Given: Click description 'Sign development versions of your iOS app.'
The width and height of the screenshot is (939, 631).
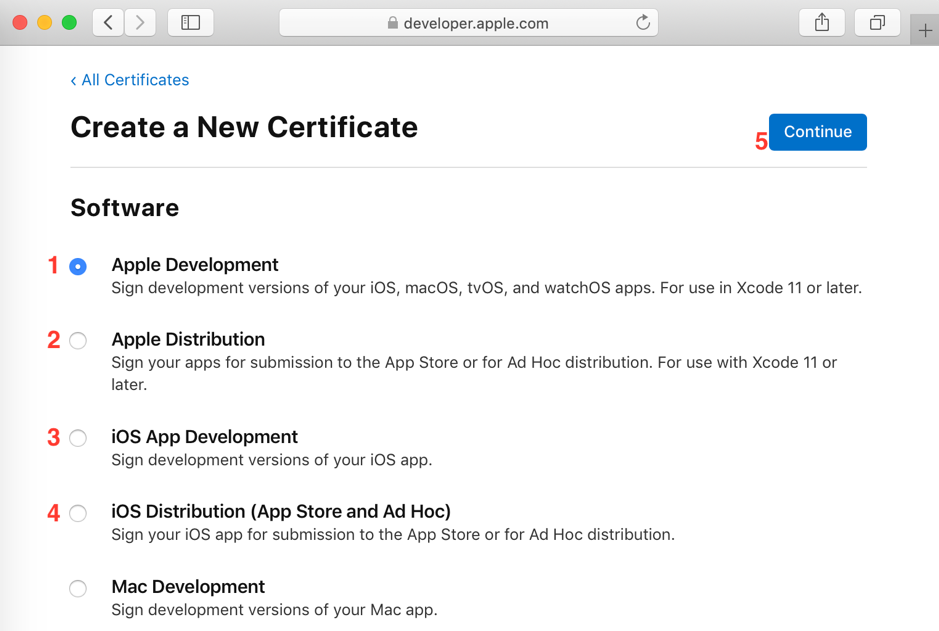Looking at the screenshot, I should click(271, 460).
